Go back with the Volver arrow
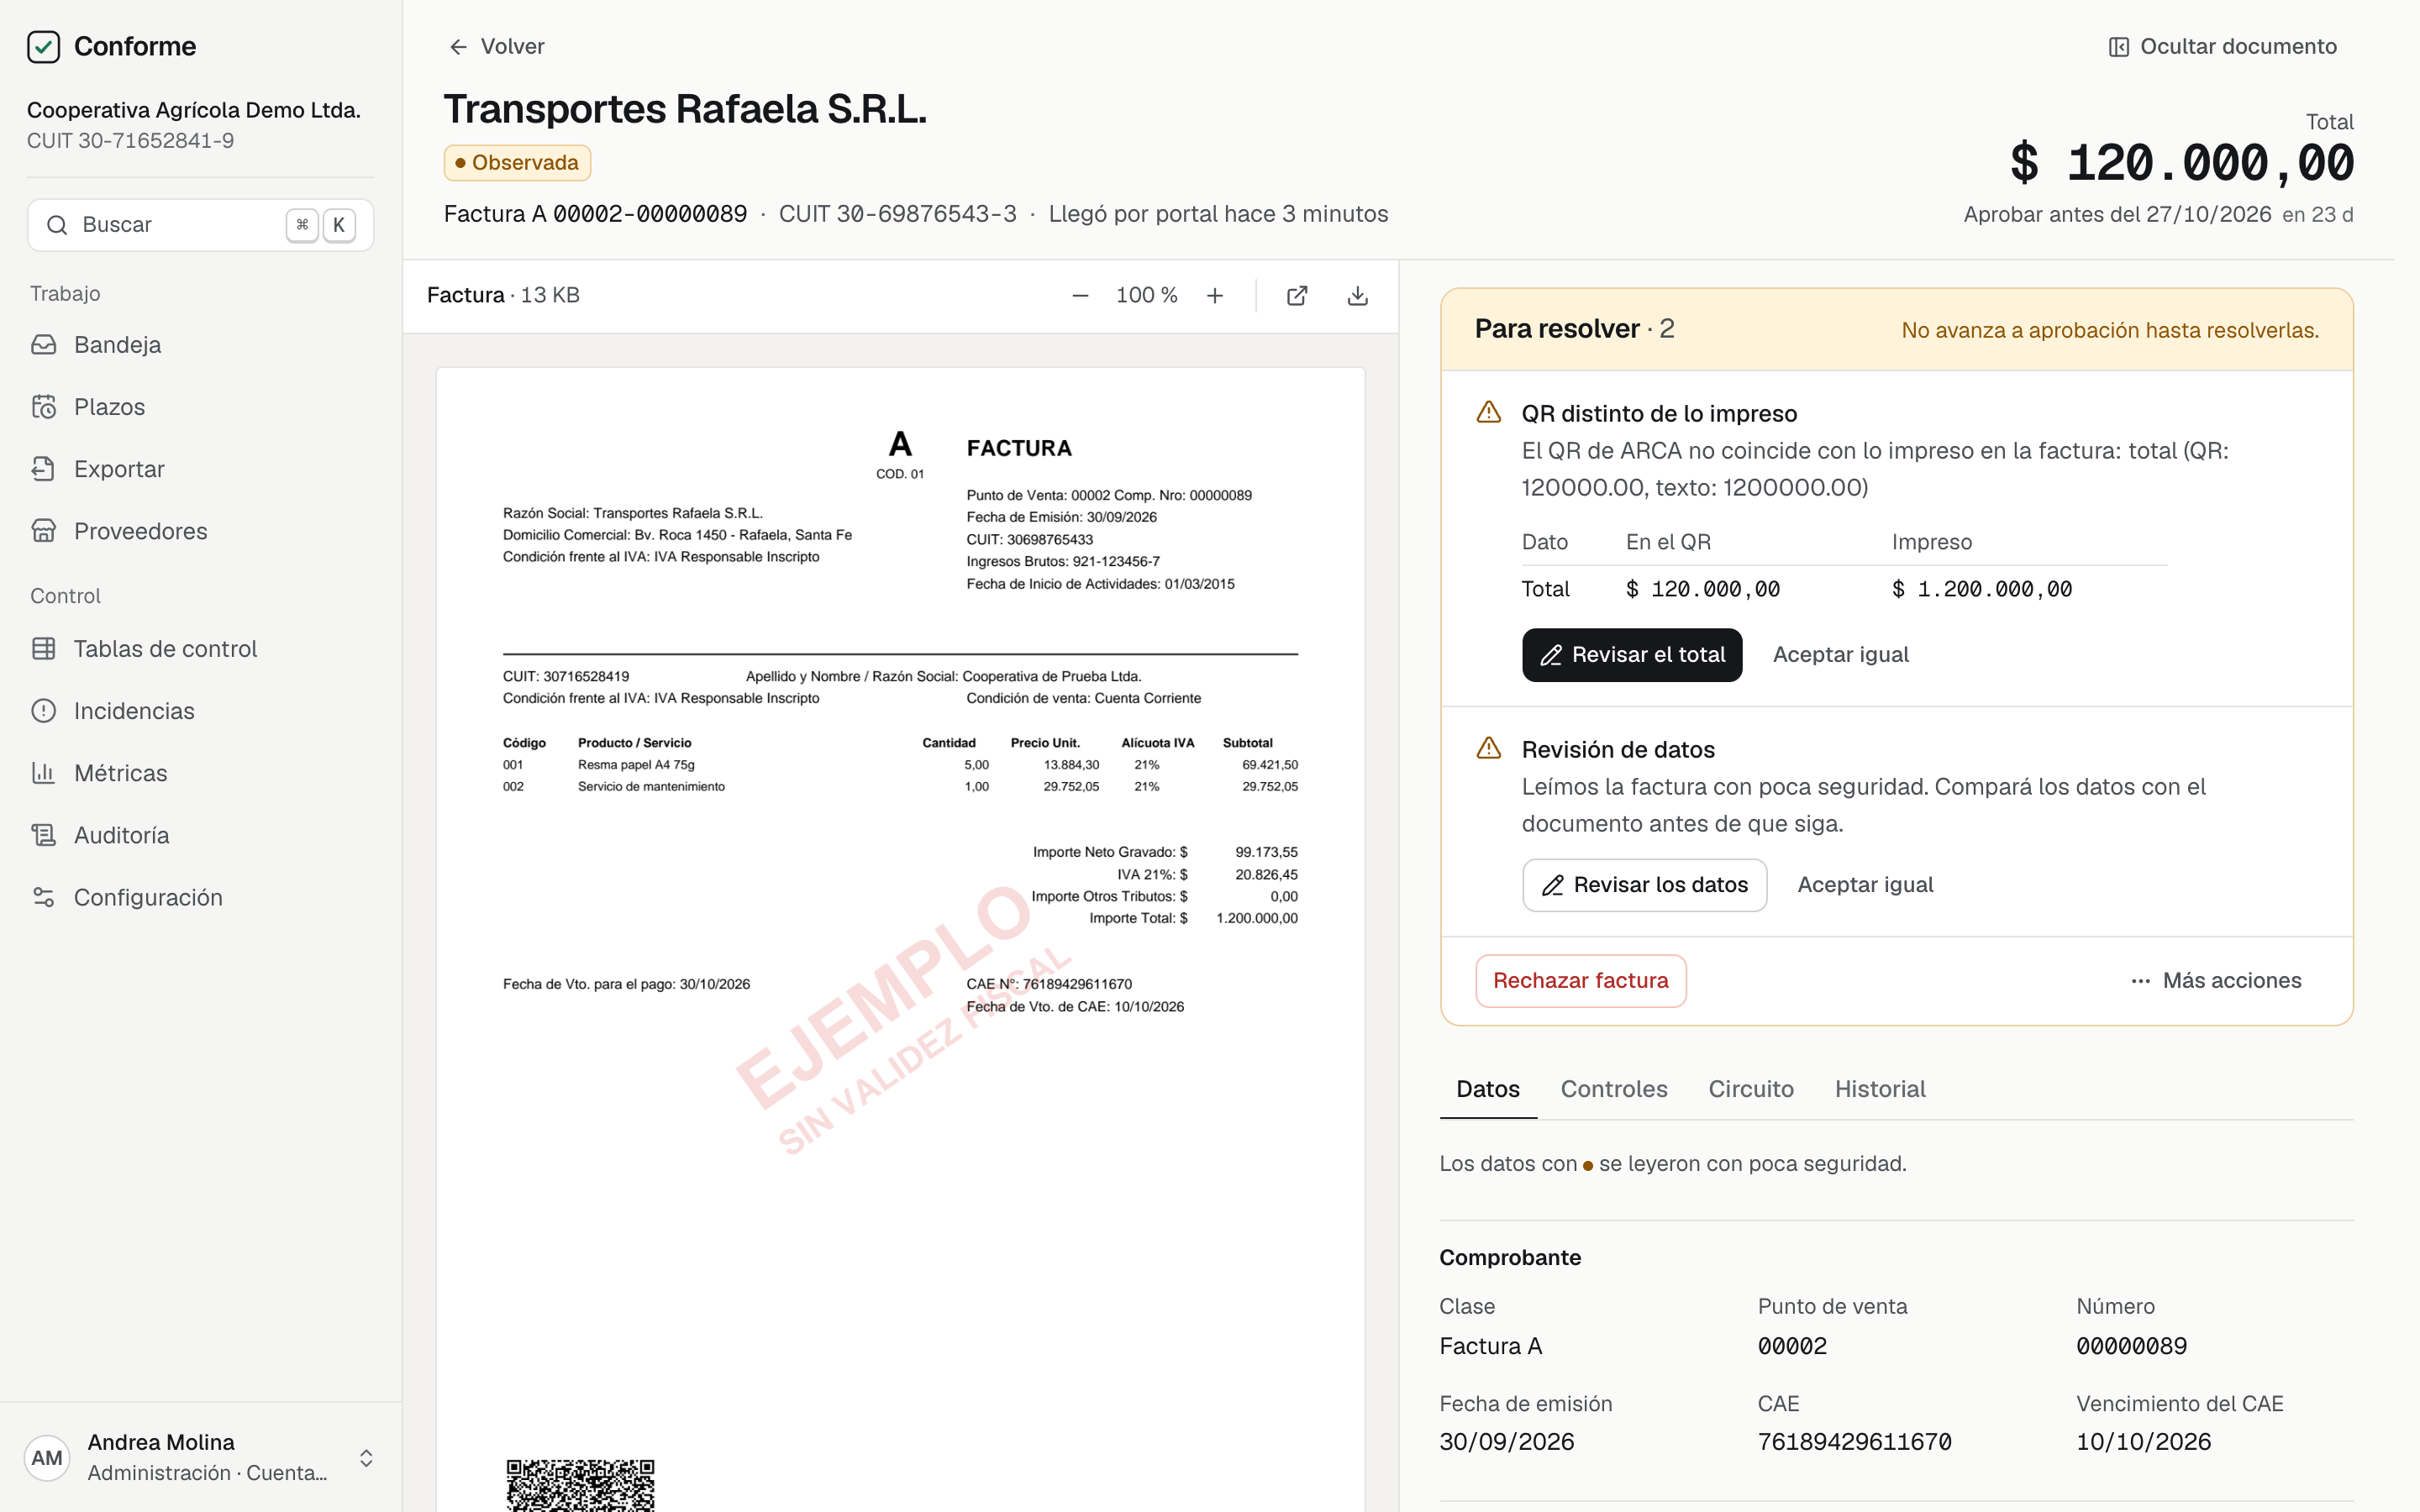Viewport: 2420px width, 1512px height. 497,47
